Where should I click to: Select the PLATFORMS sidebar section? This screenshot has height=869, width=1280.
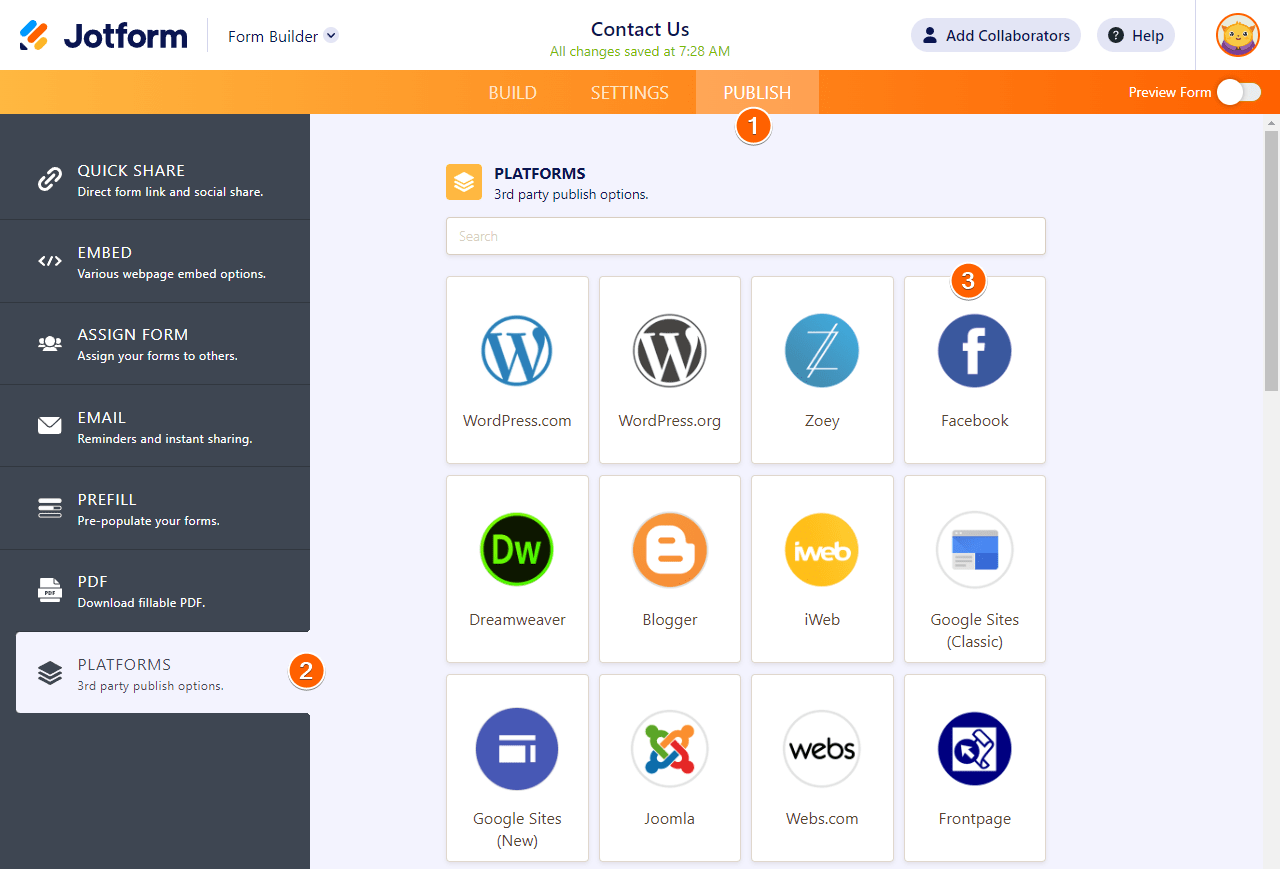coord(163,673)
